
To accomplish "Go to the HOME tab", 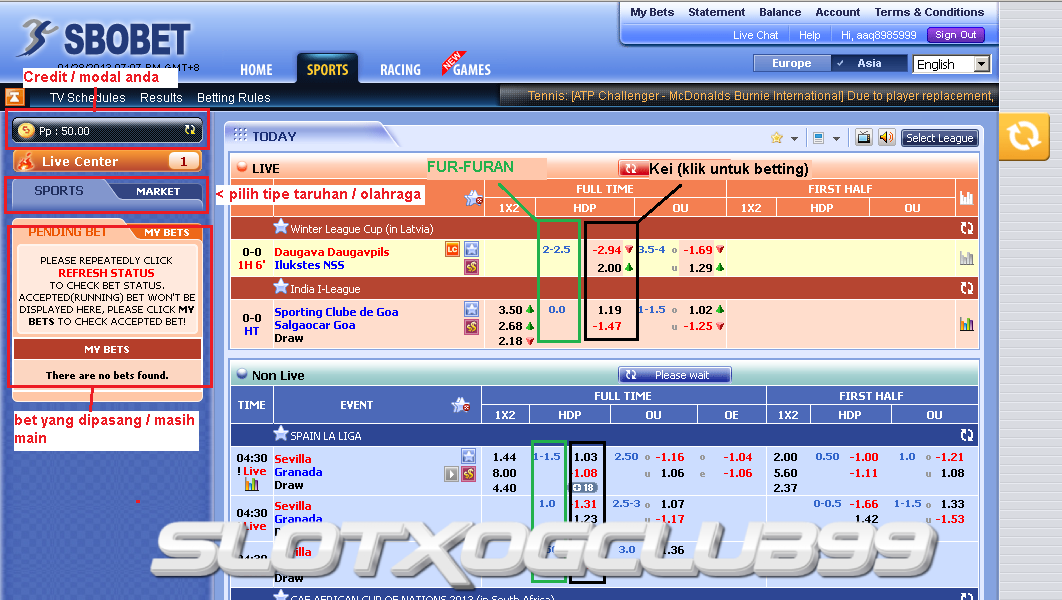I will tap(256, 70).
